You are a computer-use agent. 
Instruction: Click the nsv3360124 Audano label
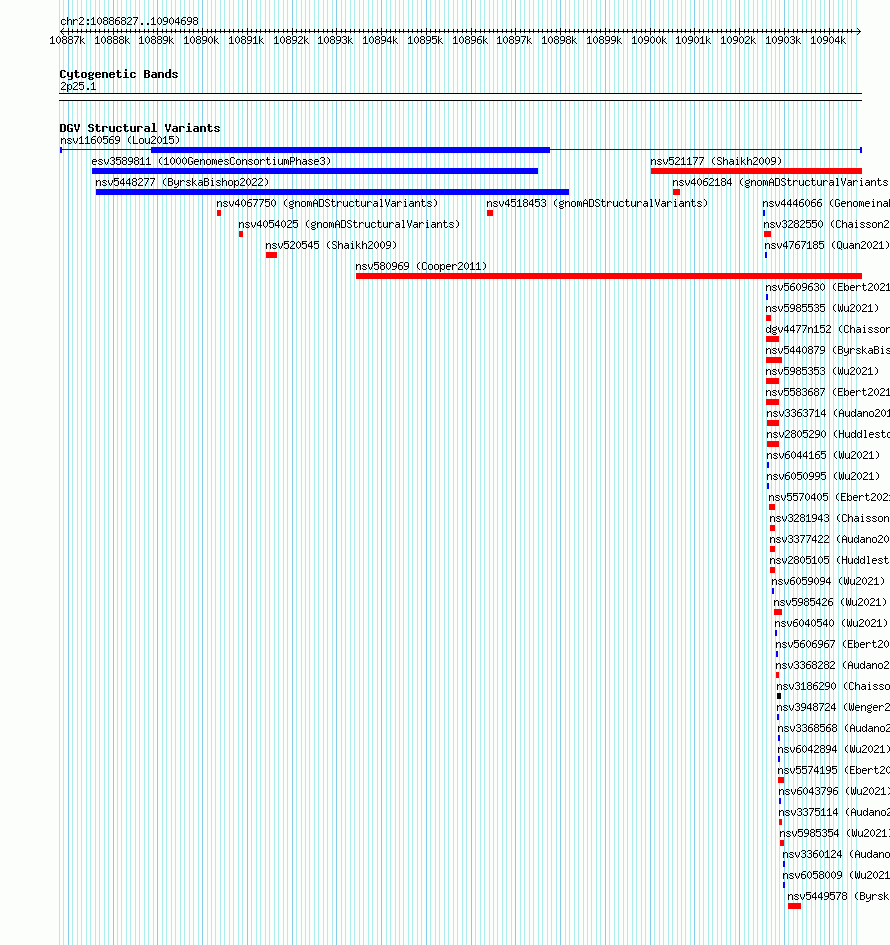tap(836, 855)
